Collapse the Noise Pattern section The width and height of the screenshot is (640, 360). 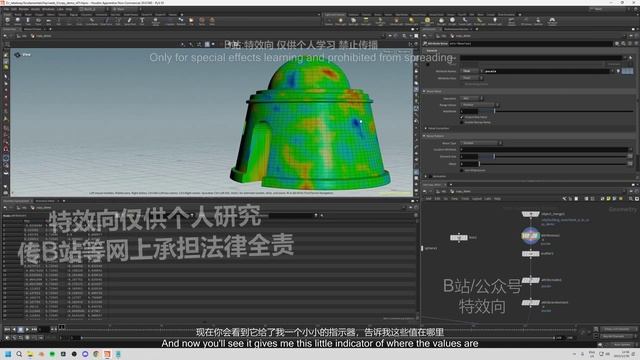point(424,136)
